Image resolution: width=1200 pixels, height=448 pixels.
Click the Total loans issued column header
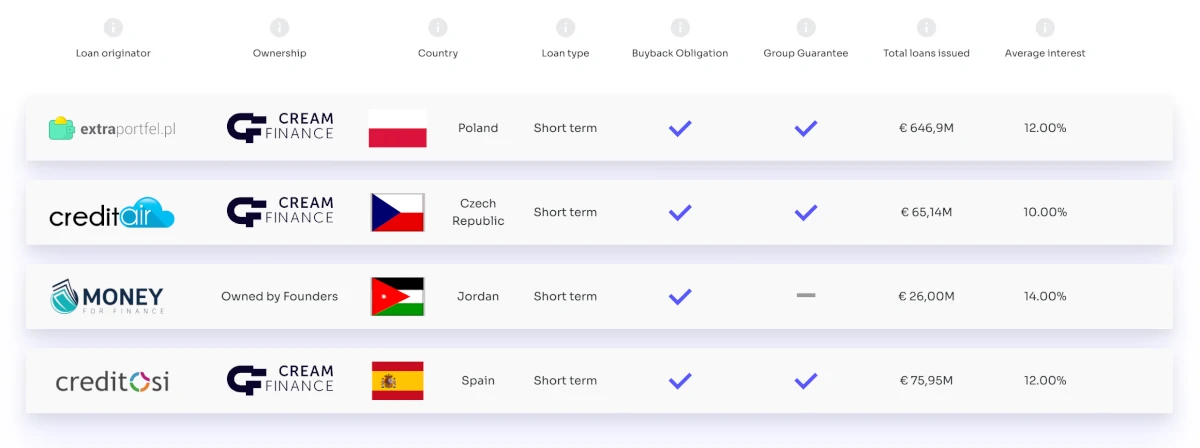tap(926, 53)
